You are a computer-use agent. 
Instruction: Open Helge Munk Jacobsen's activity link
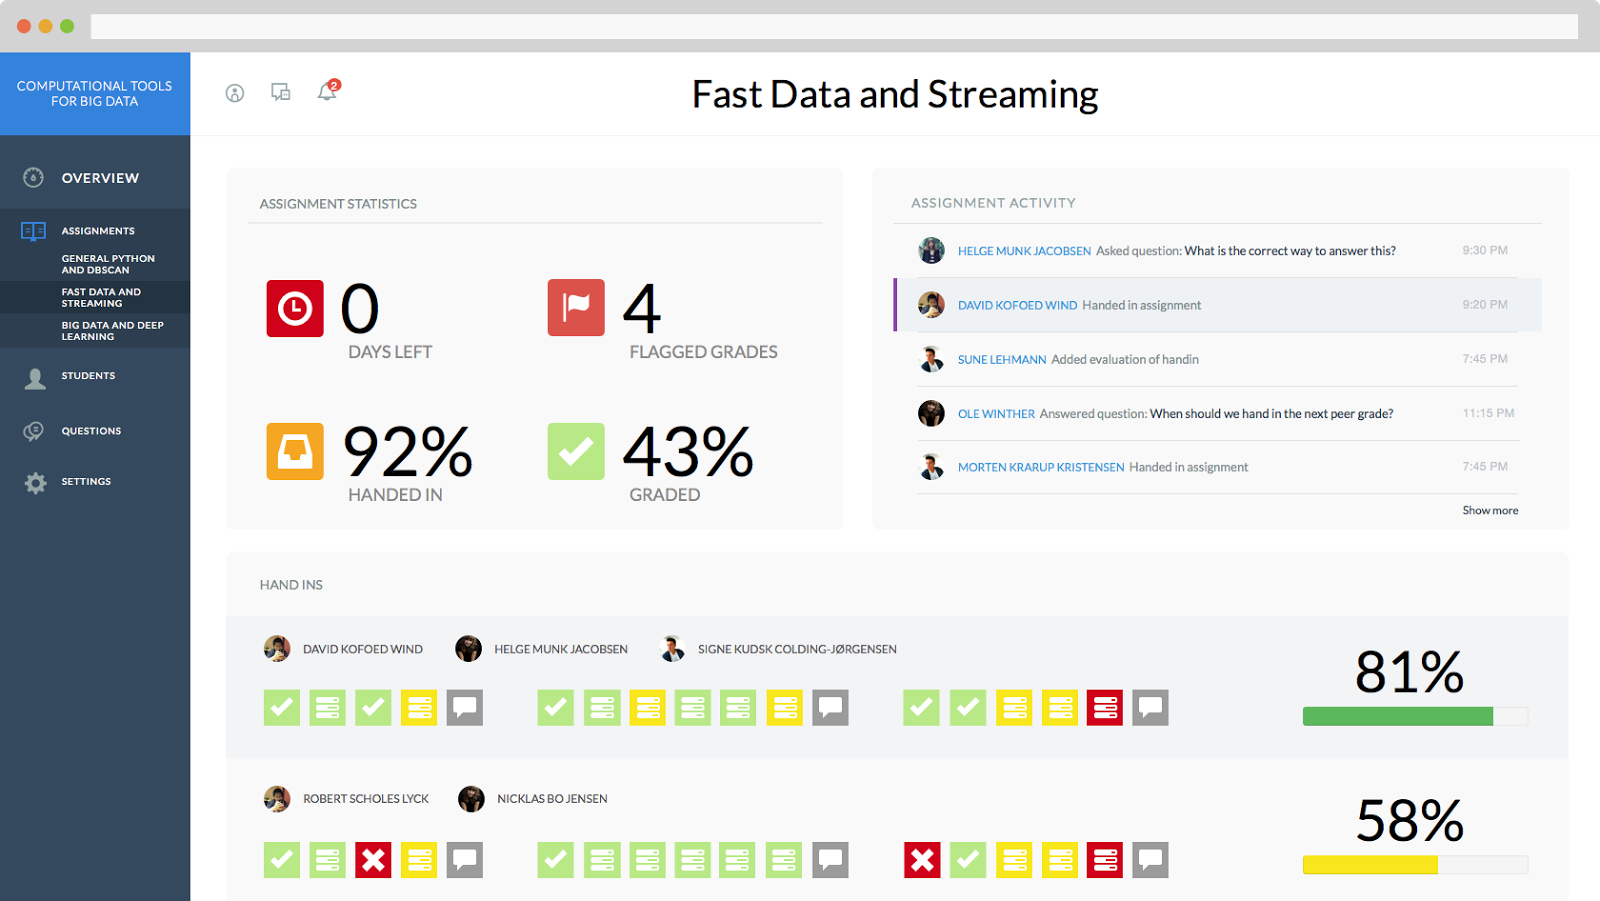[1024, 251]
